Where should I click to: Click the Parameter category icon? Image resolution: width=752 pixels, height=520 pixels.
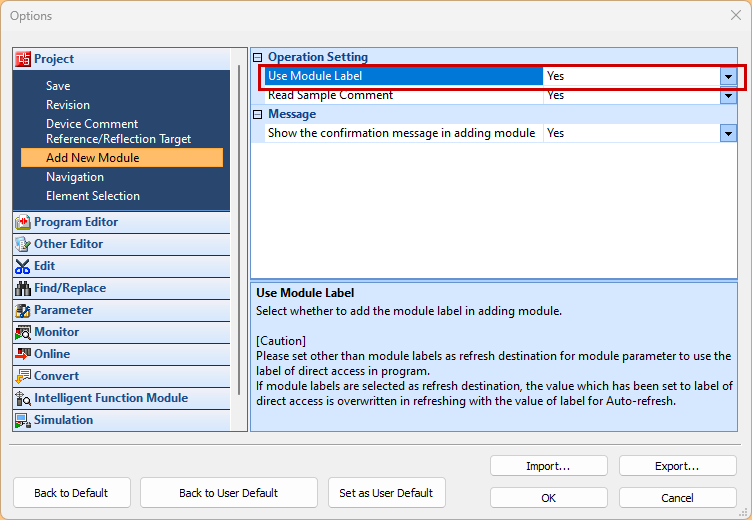point(23,310)
